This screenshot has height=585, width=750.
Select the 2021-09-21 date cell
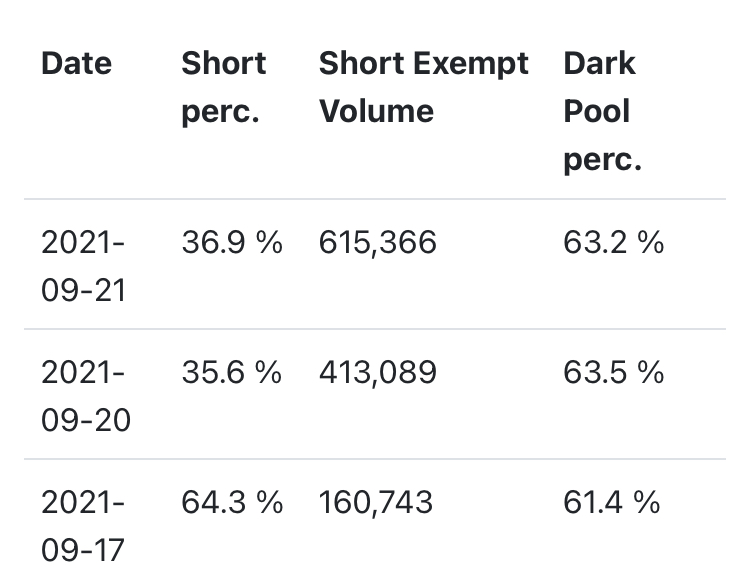click(85, 266)
